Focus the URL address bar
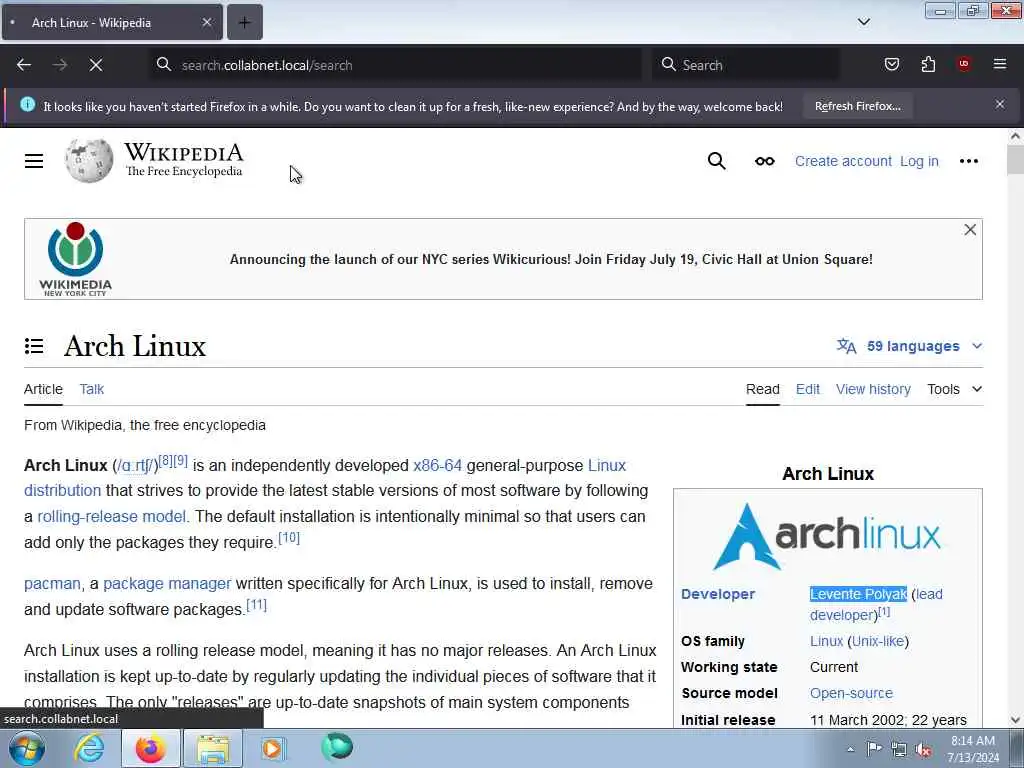Screen dimensions: 1024x768 coord(395,65)
